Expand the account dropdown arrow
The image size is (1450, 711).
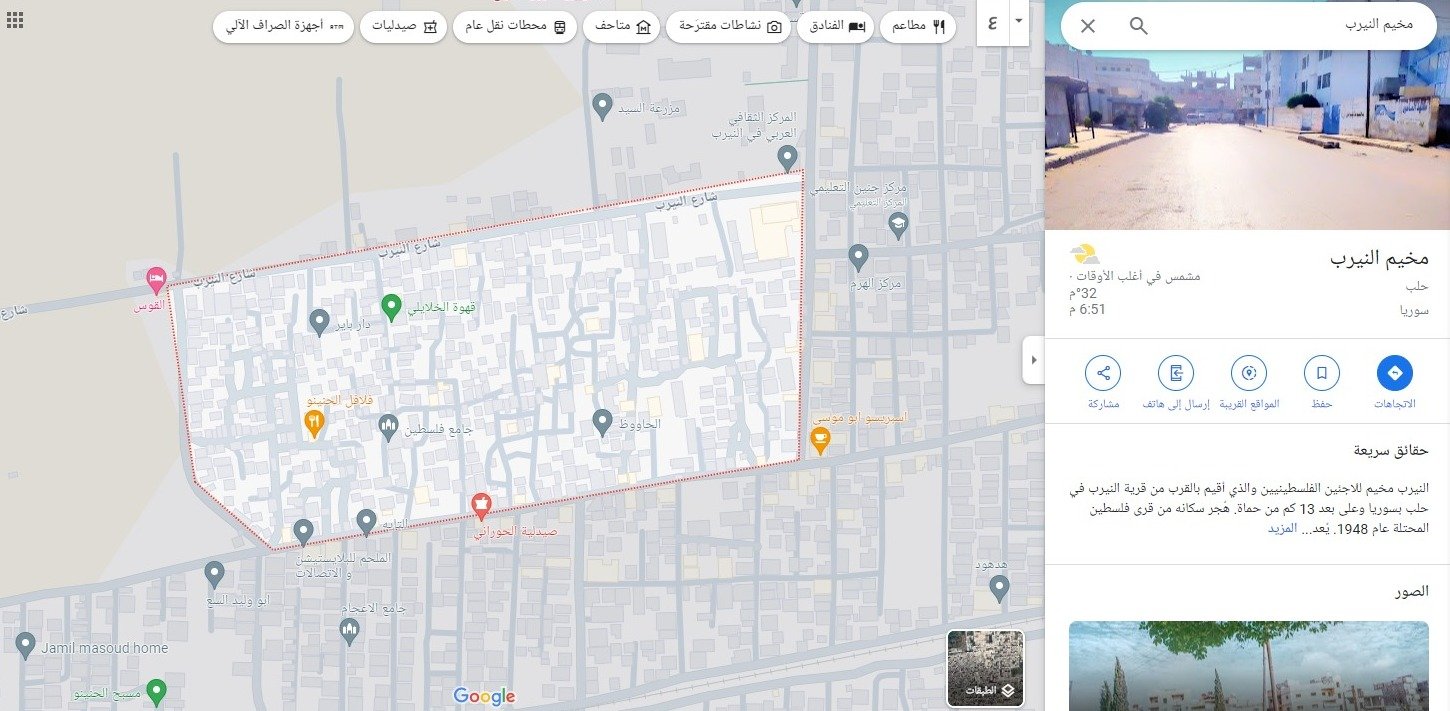click(x=1018, y=21)
